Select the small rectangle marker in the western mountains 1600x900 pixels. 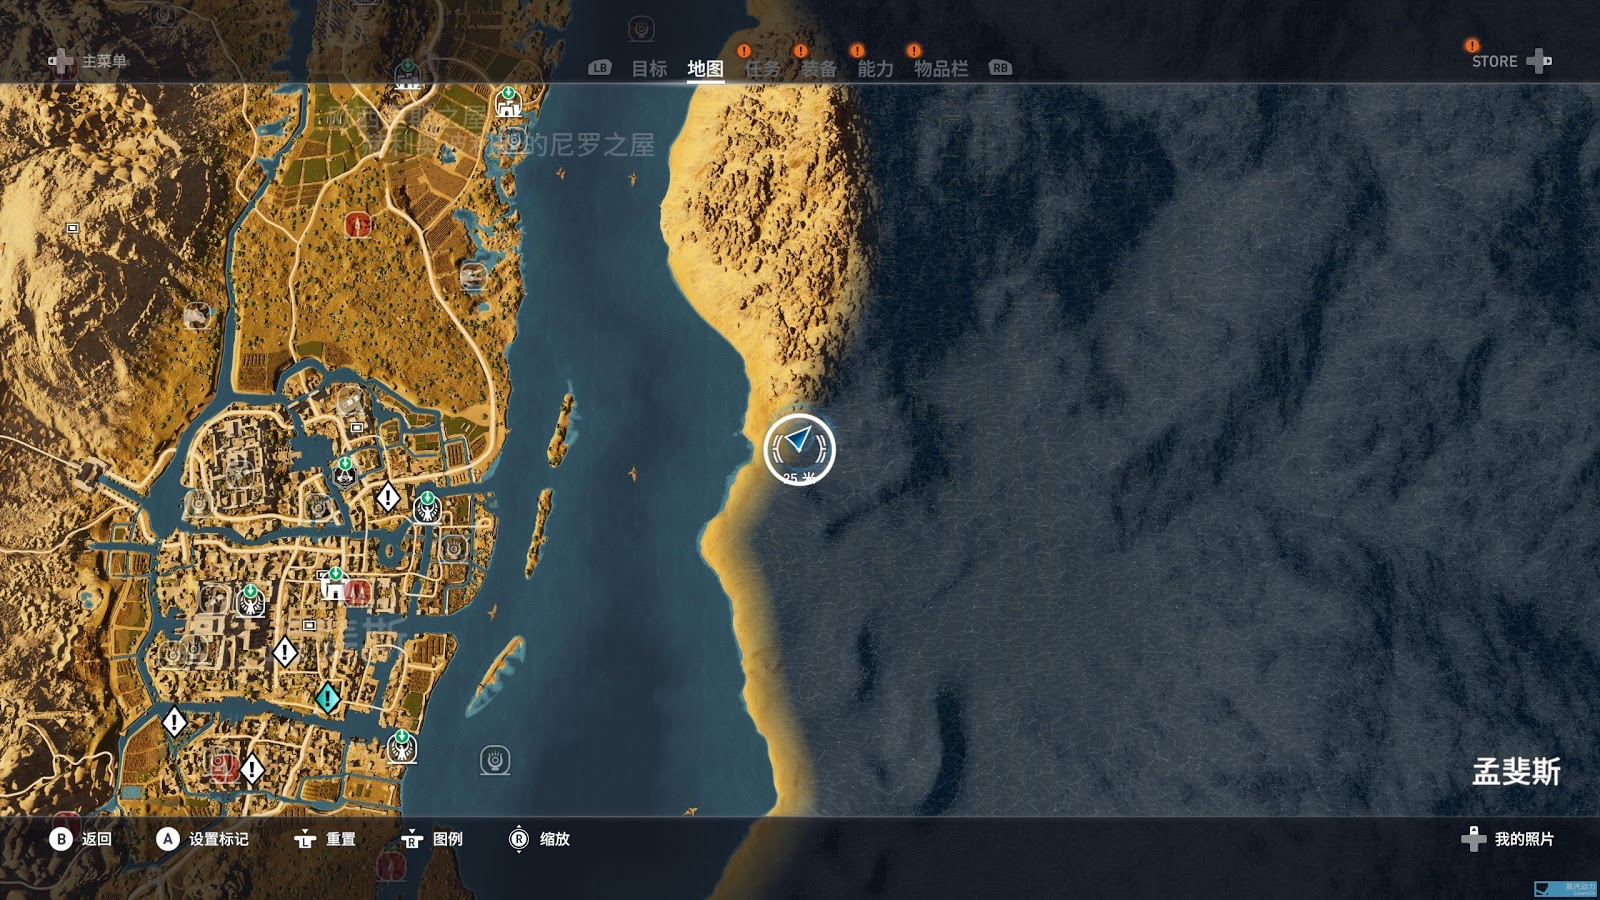point(72,228)
